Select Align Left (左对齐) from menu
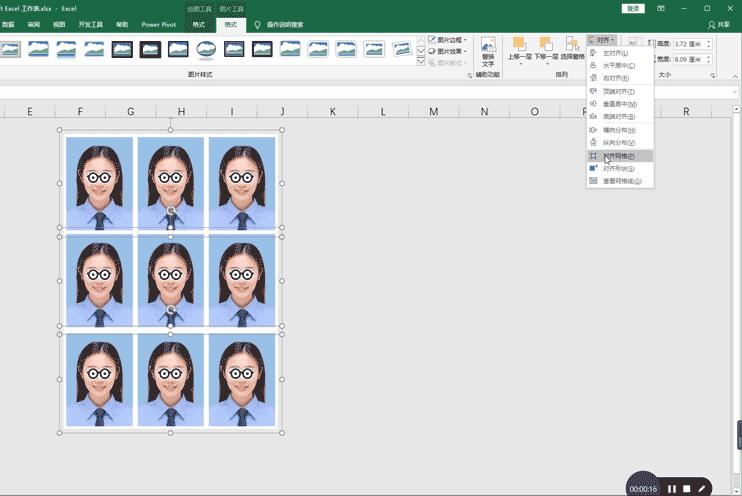Screen dimensions: 742x496 pos(616,53)
